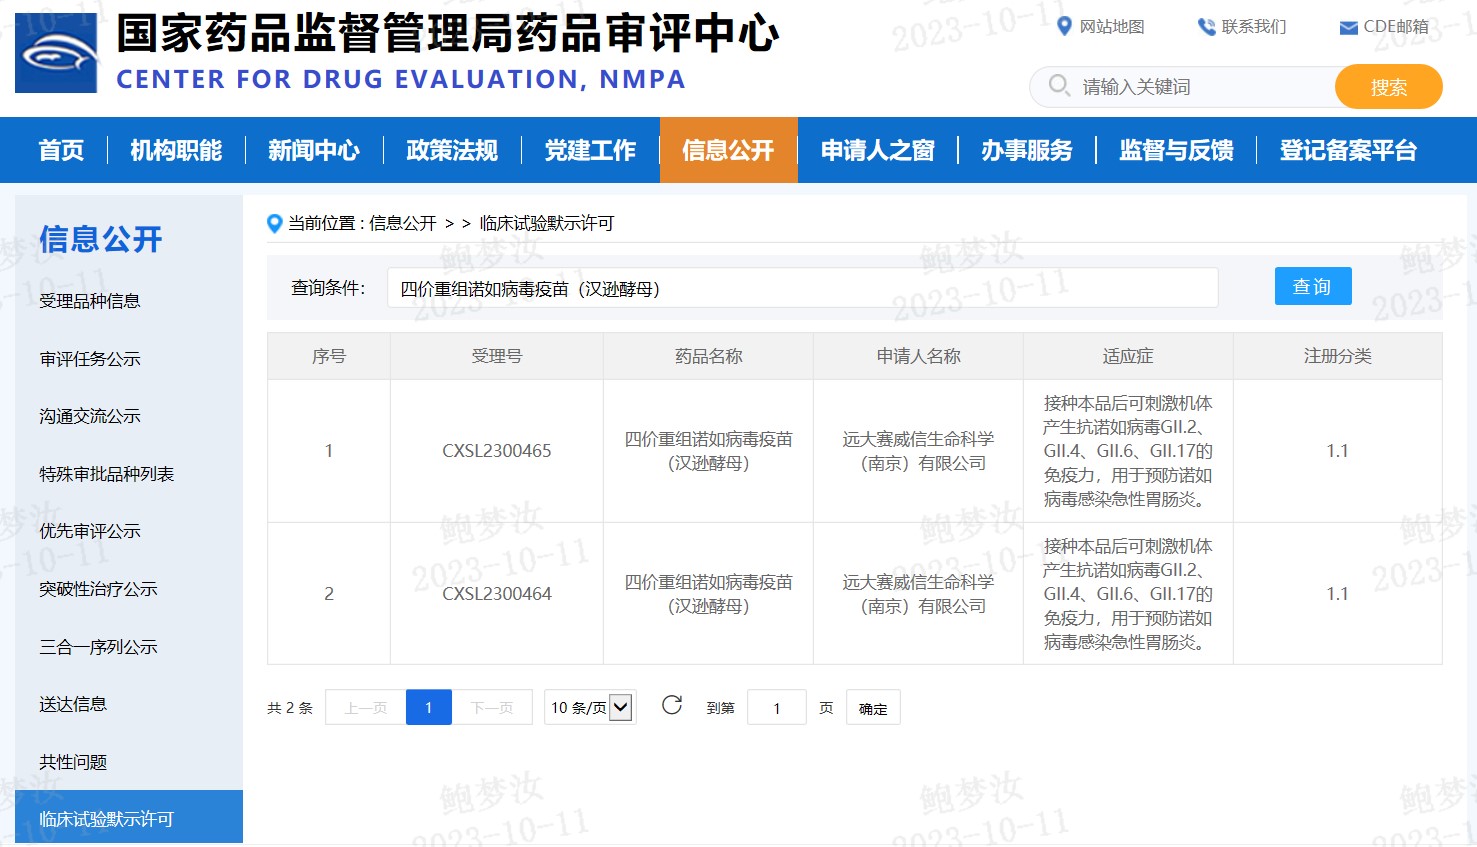Click the 申请人名称 column header
The image size is (1477, 847).
(x=919, y=356)
